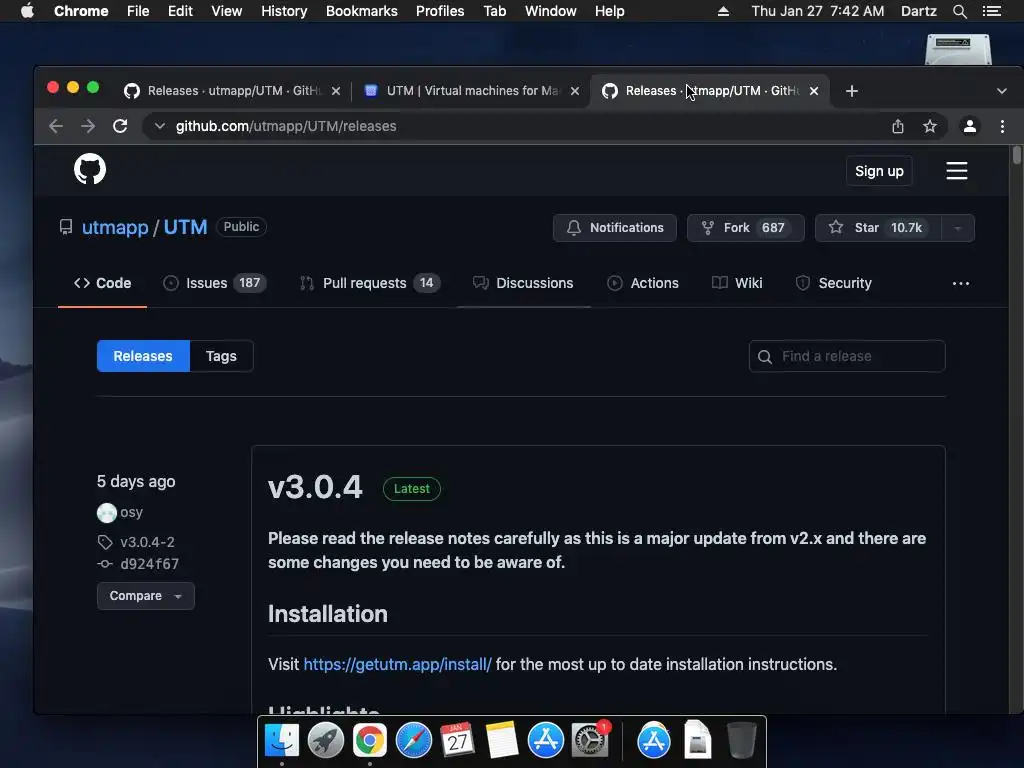Viewport: 1024px width, 768px height.
Task: Close the first Releases GitHub tab
Action: click(x=336, y=91)
